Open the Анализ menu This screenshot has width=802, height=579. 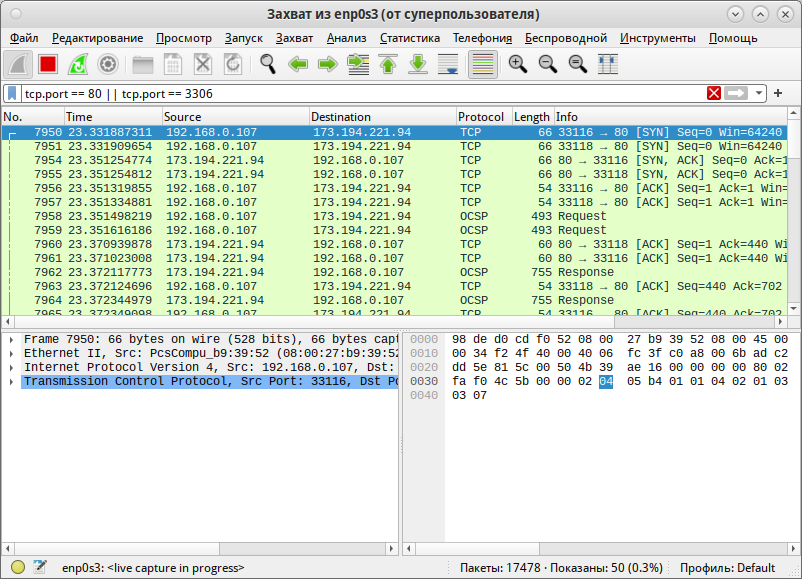(x=346, y=38)
